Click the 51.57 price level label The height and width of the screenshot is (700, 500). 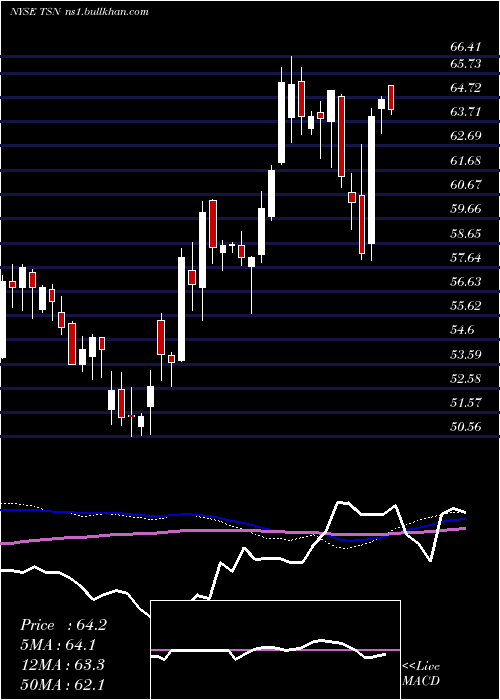(465, 403)
